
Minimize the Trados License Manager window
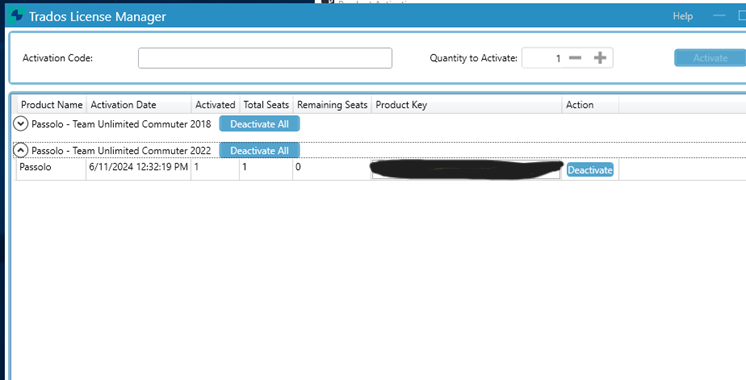[719, 16]
